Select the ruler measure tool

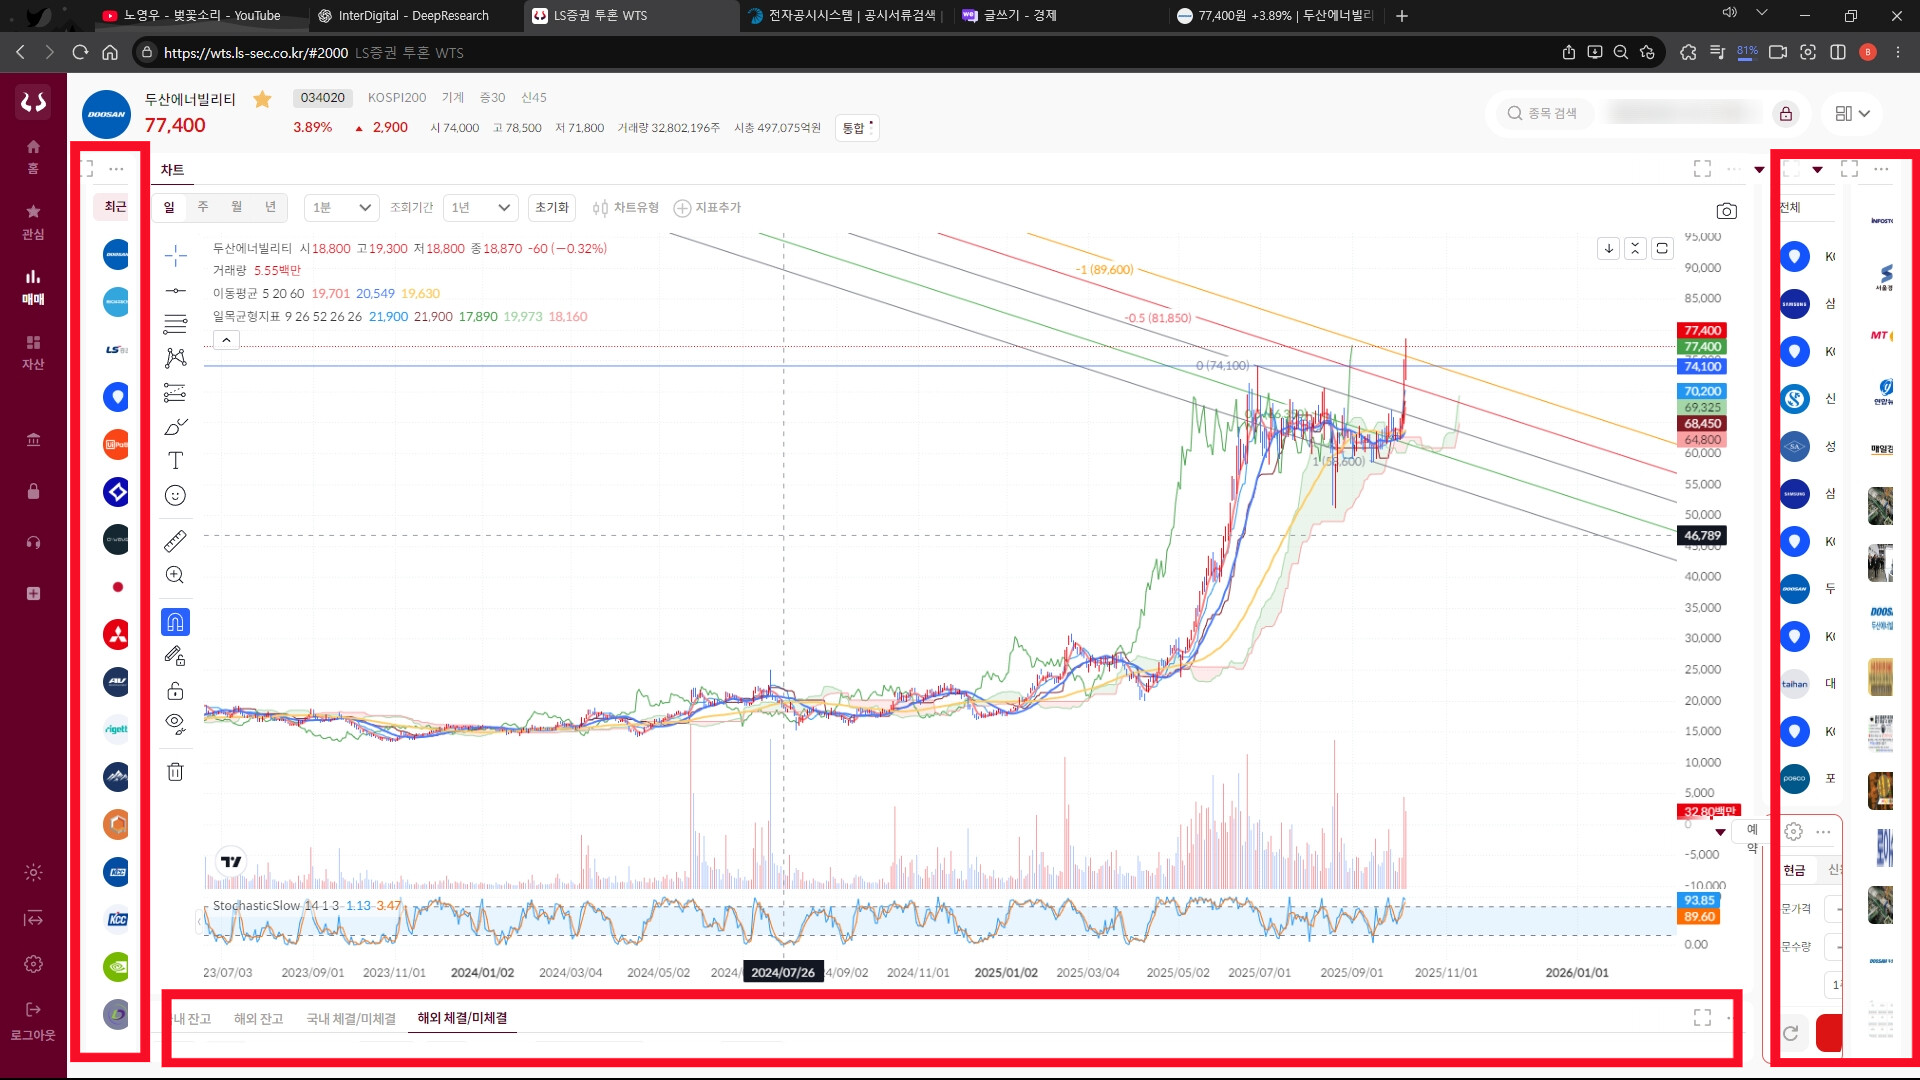pyautogui.click(x=175, y=541)
